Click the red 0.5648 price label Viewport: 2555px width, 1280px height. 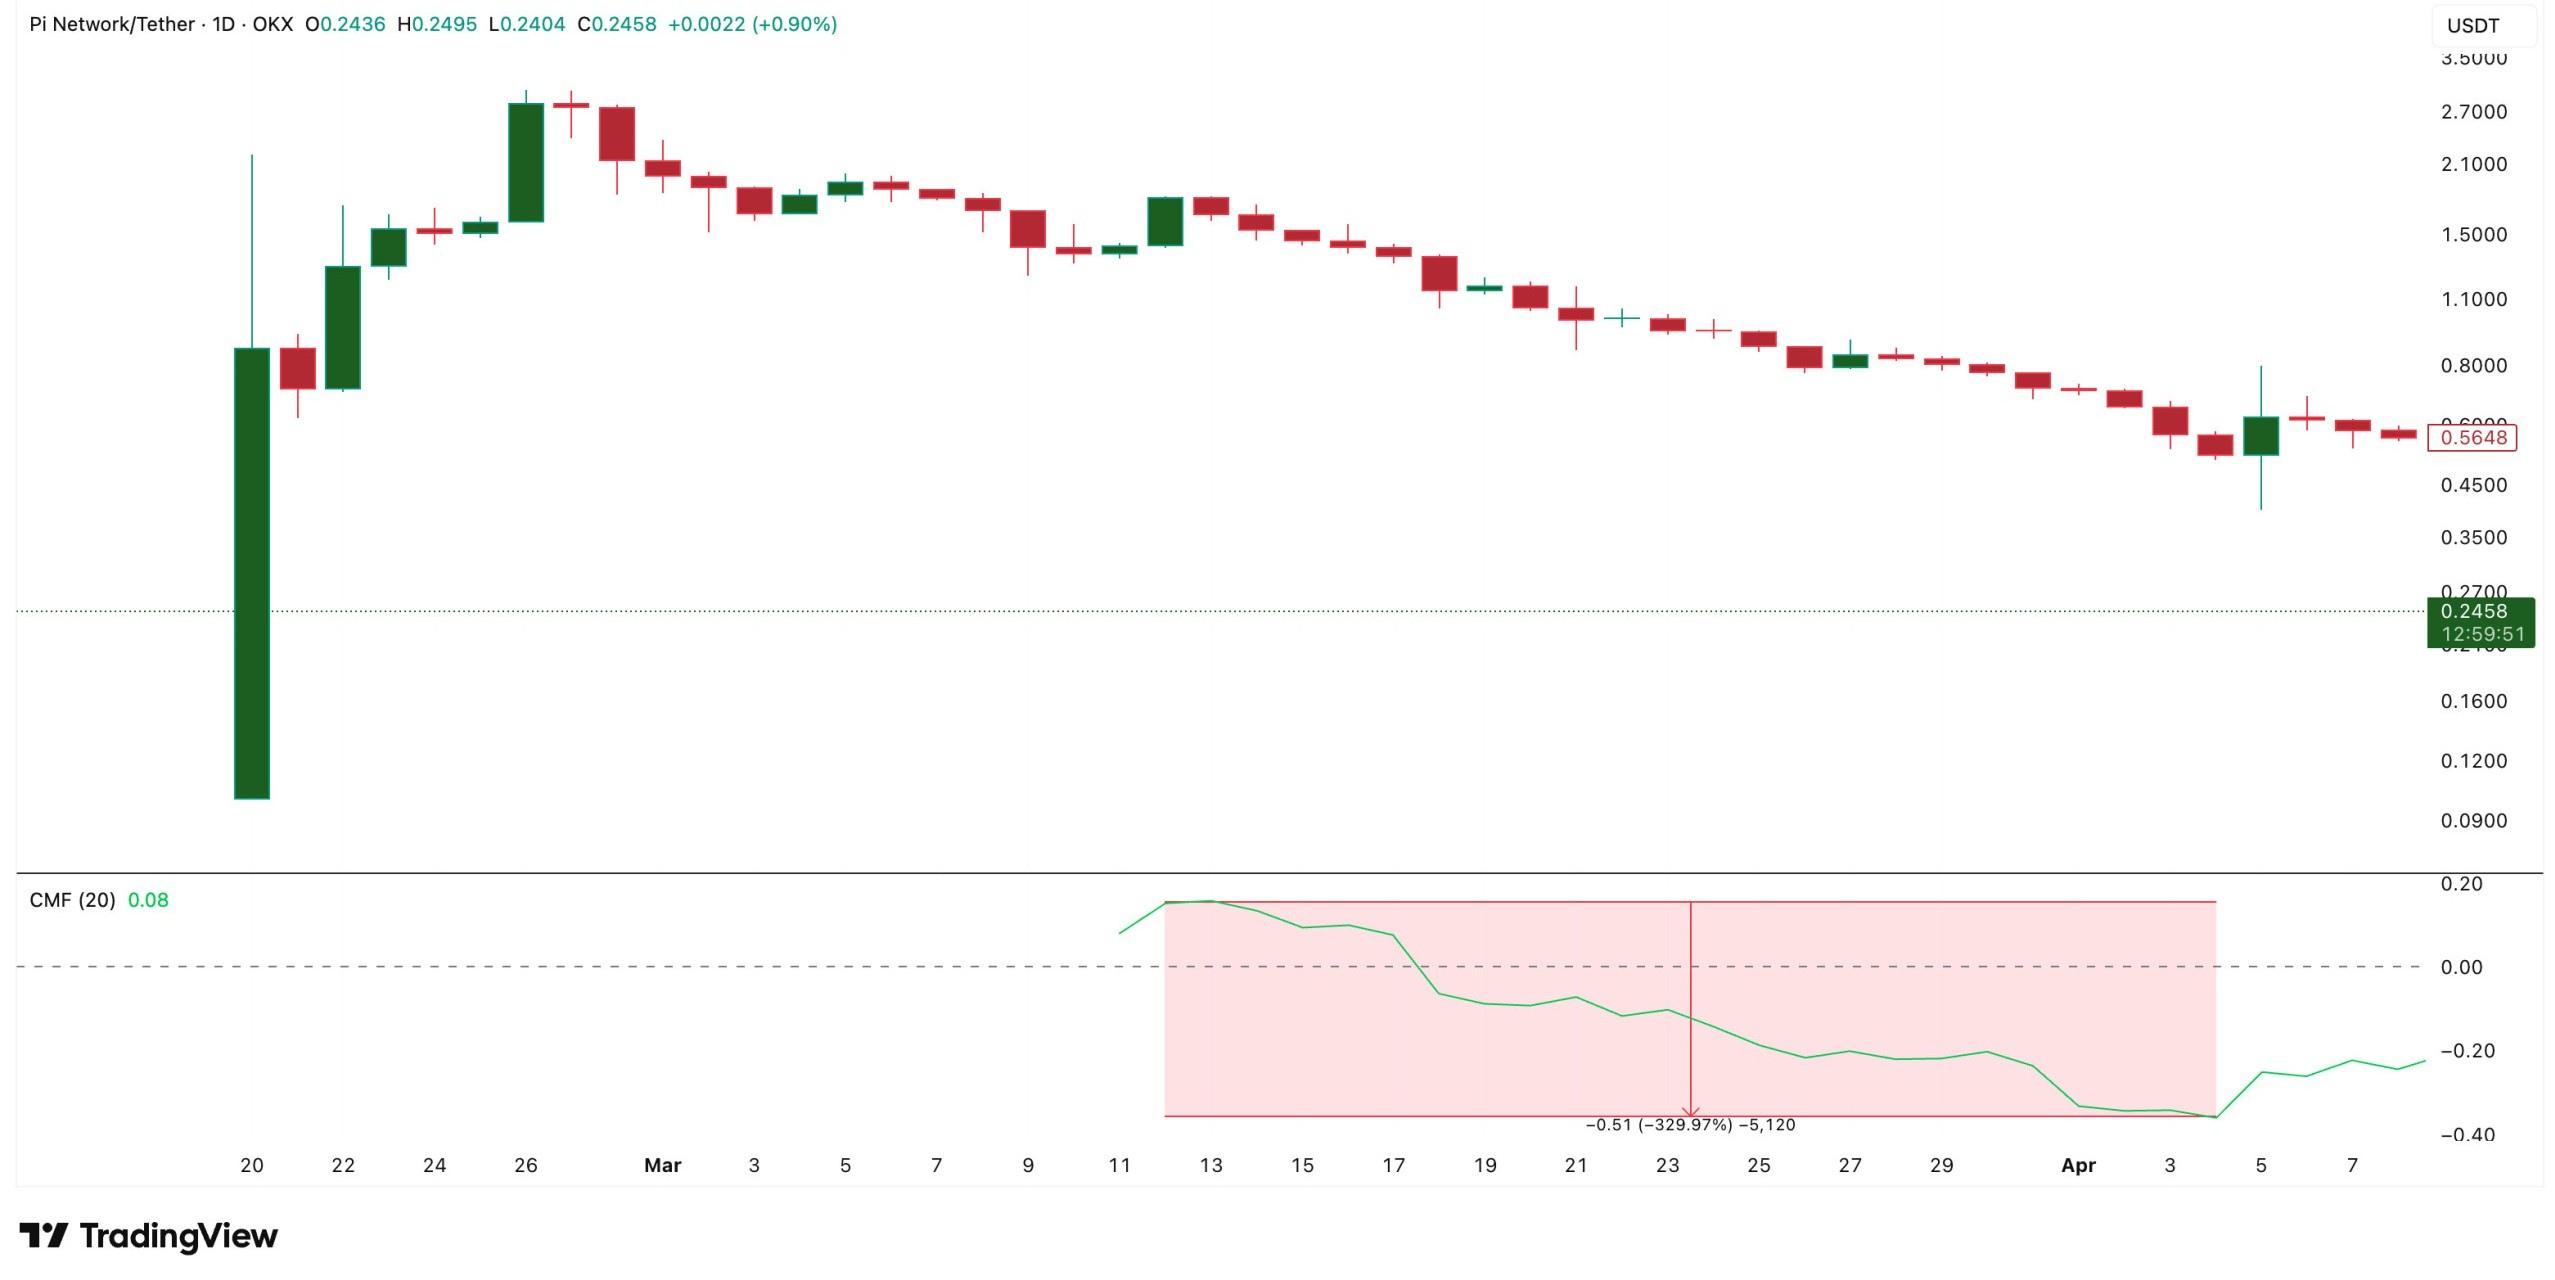2472,437
